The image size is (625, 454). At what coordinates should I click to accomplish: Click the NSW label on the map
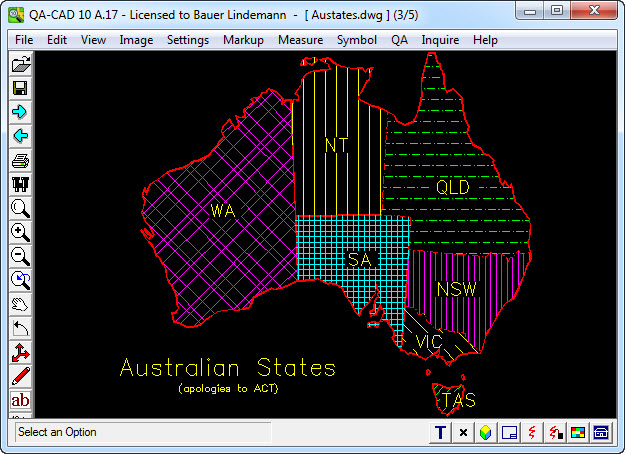pos(457,289)
